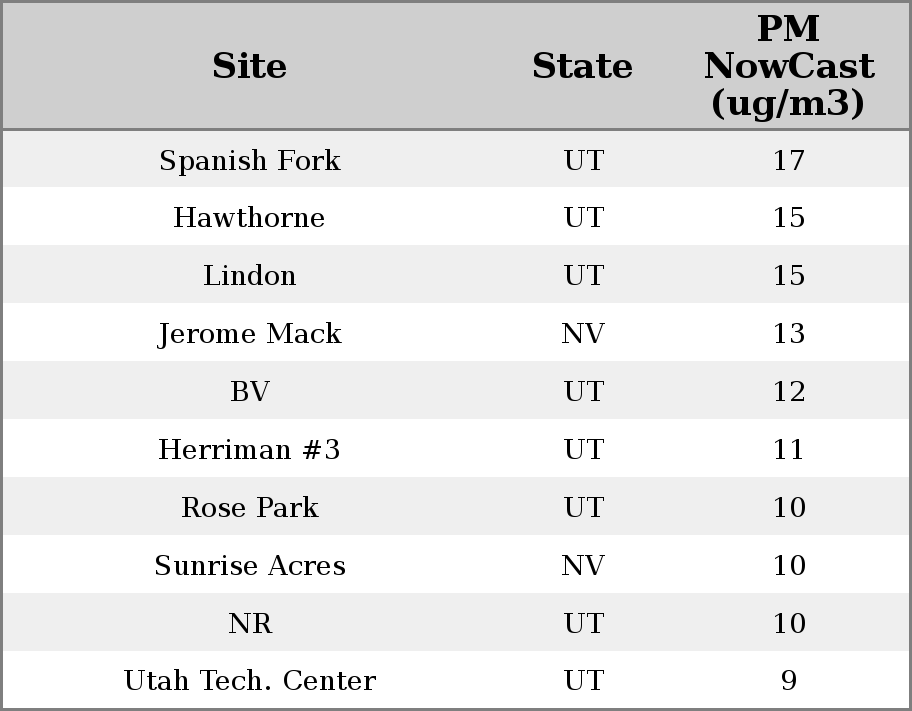
Task: Click the PM value 12 for BV
Action: pyautogui.click(x=788, y=392)
